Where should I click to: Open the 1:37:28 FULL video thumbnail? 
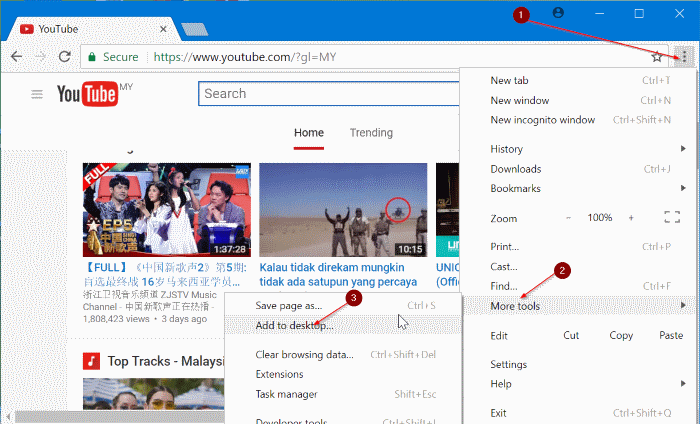167,210
